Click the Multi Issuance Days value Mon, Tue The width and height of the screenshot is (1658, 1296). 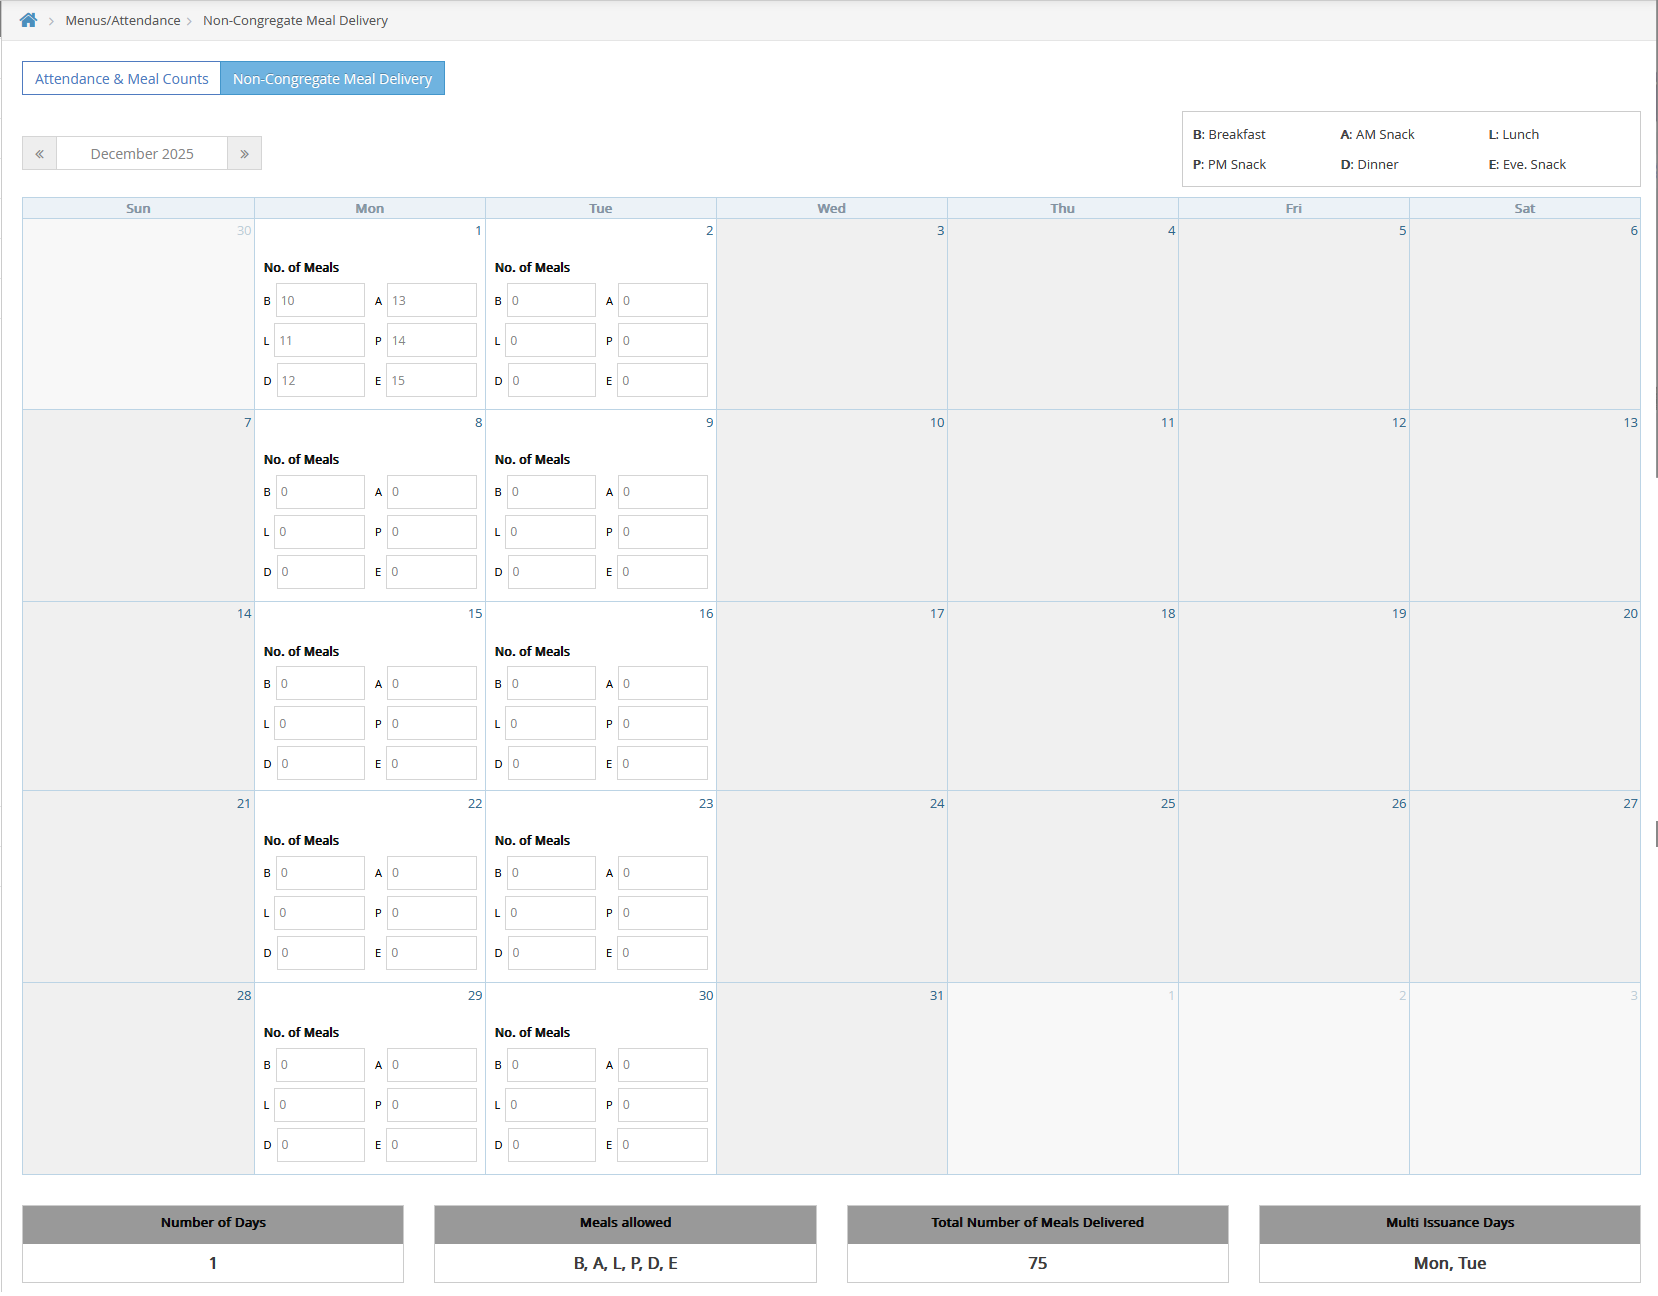[1449, 1263]
